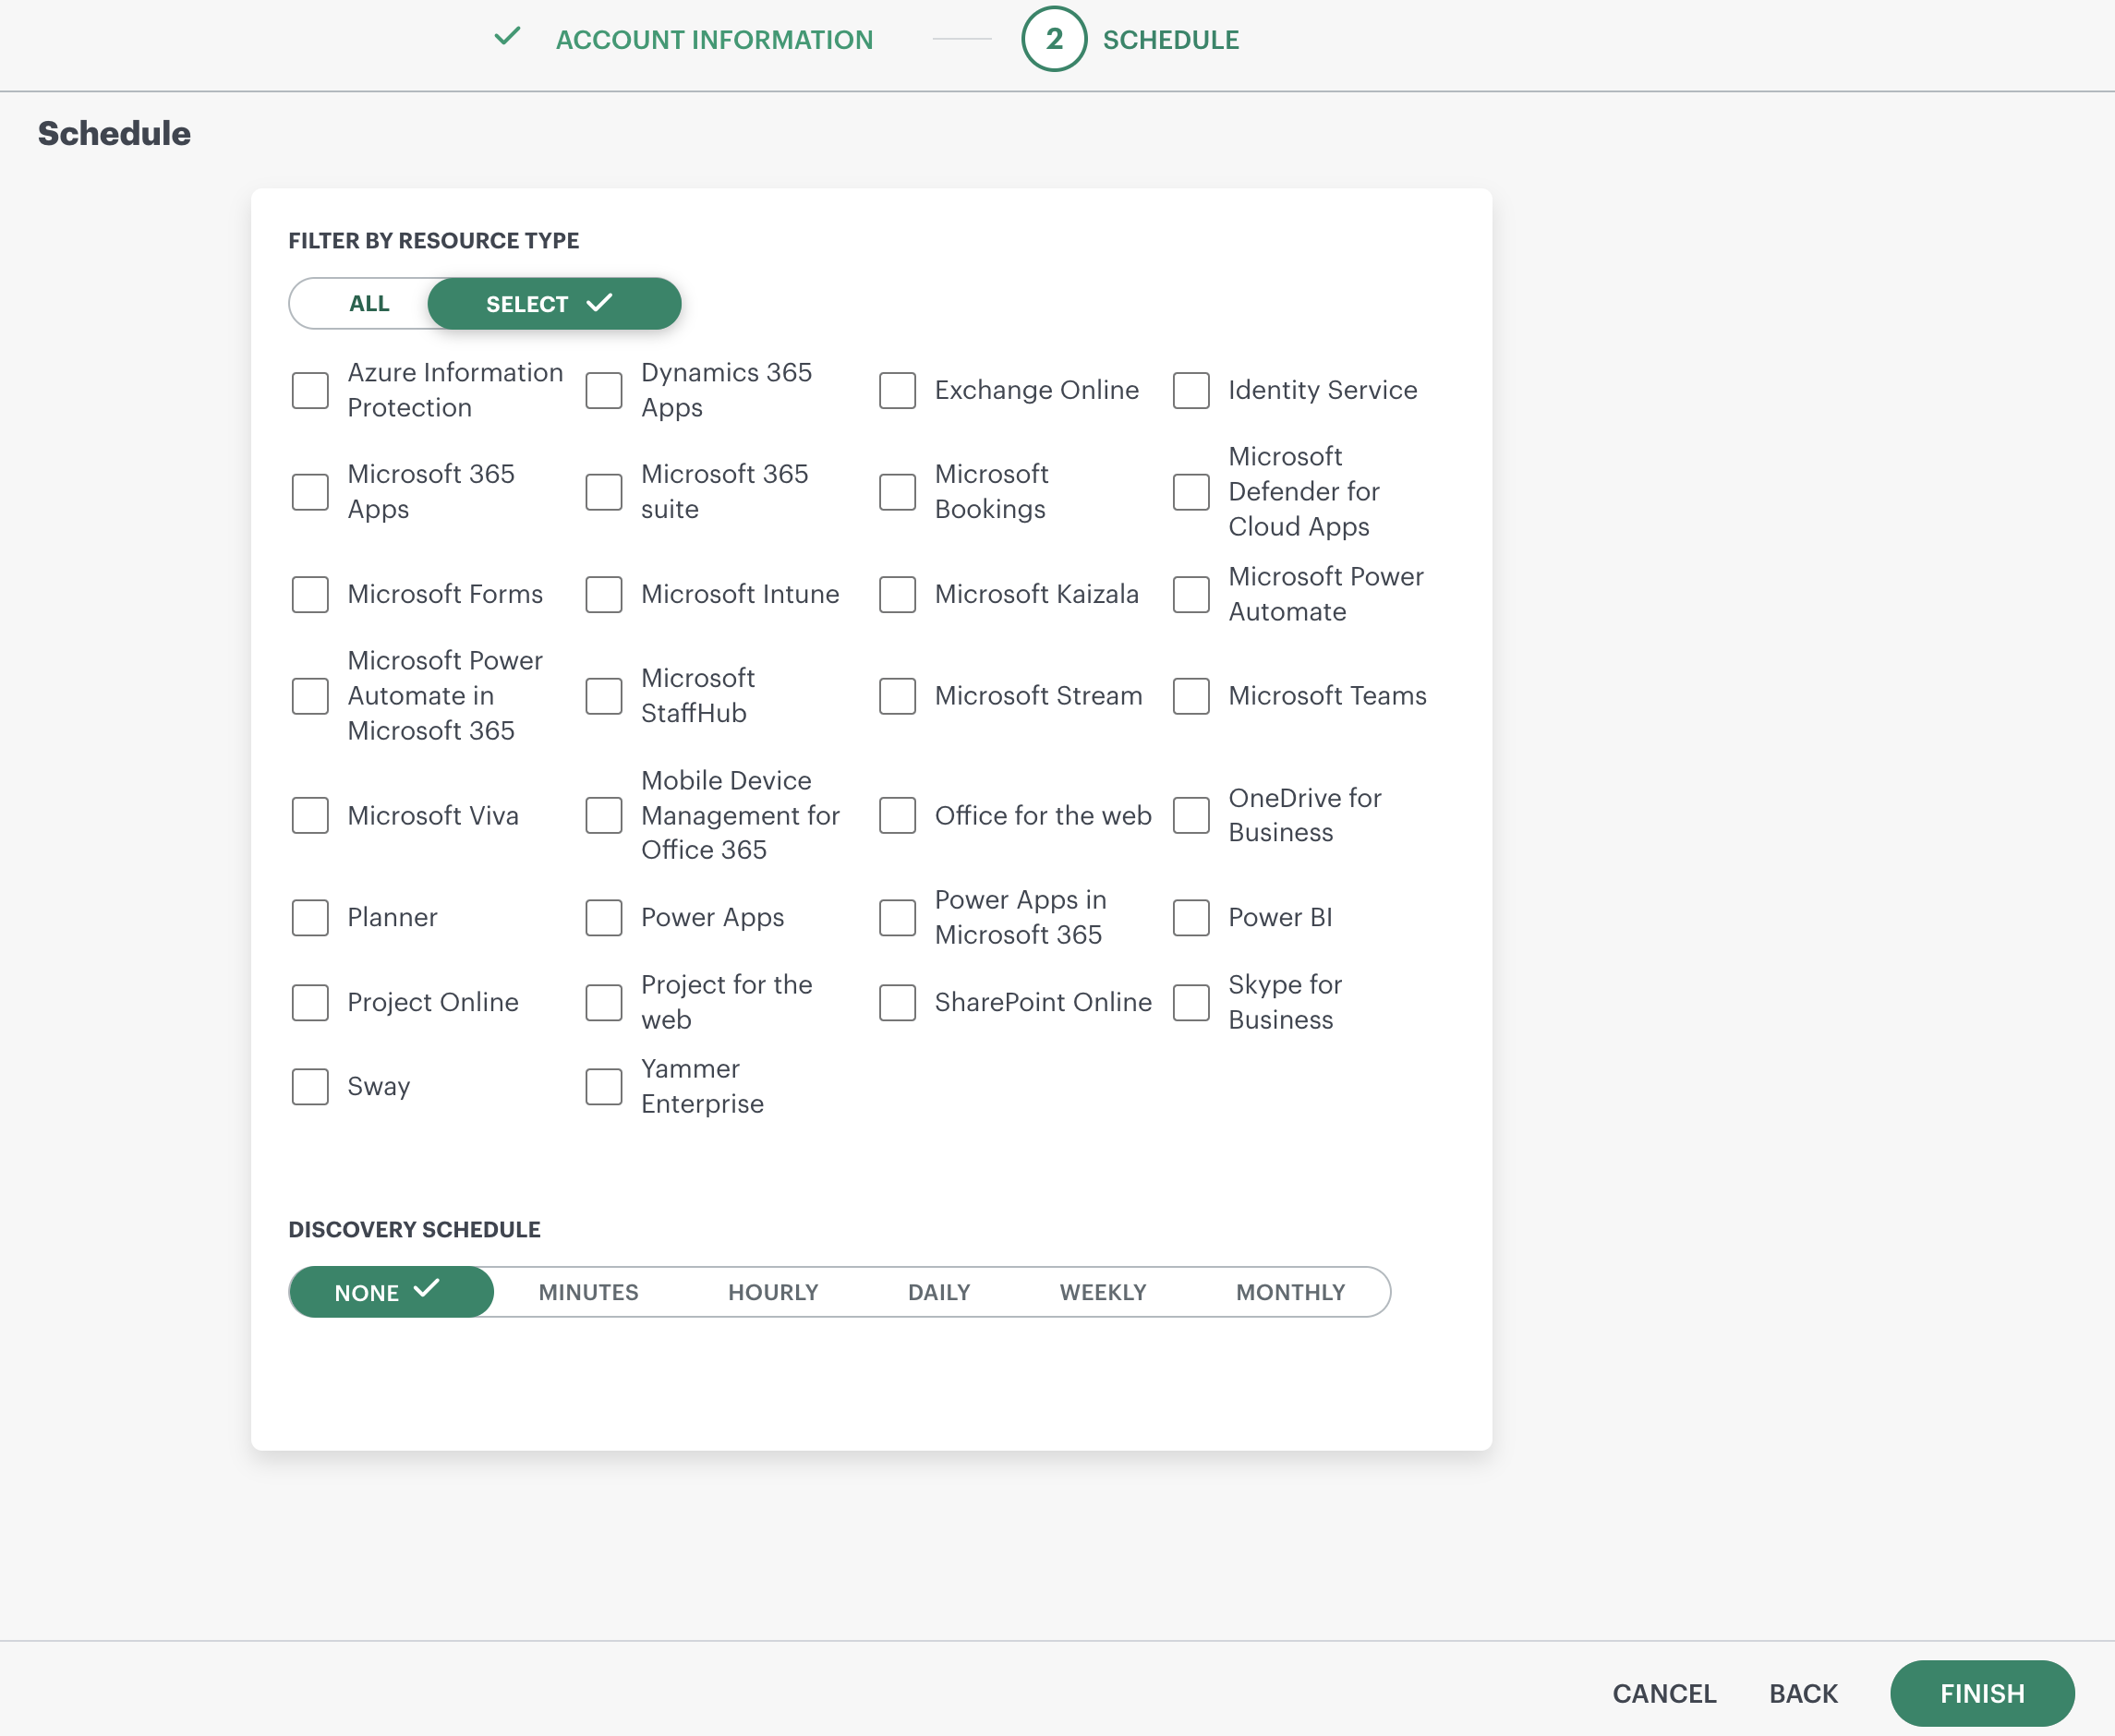This screenshot has width=2115, height=1736.
Task: Tick the Yammer Enterprise checkbox
Action: coord(604,1086)
